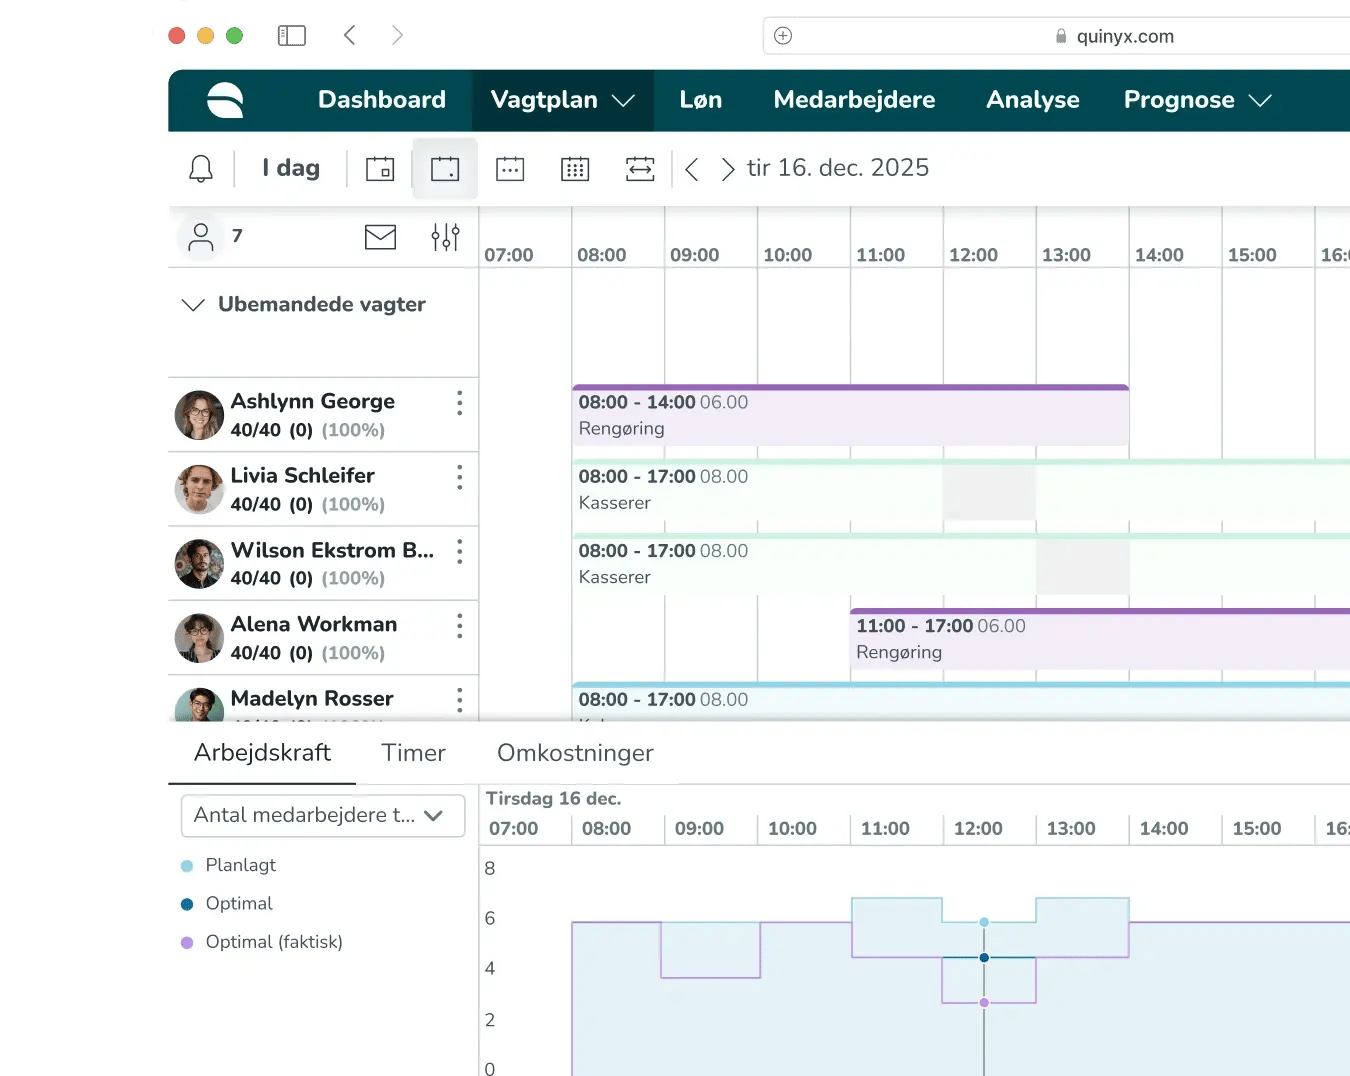Click Alena Workman's avatar photo
The height and width of the screenshot is (1076, 1350).
199,638
